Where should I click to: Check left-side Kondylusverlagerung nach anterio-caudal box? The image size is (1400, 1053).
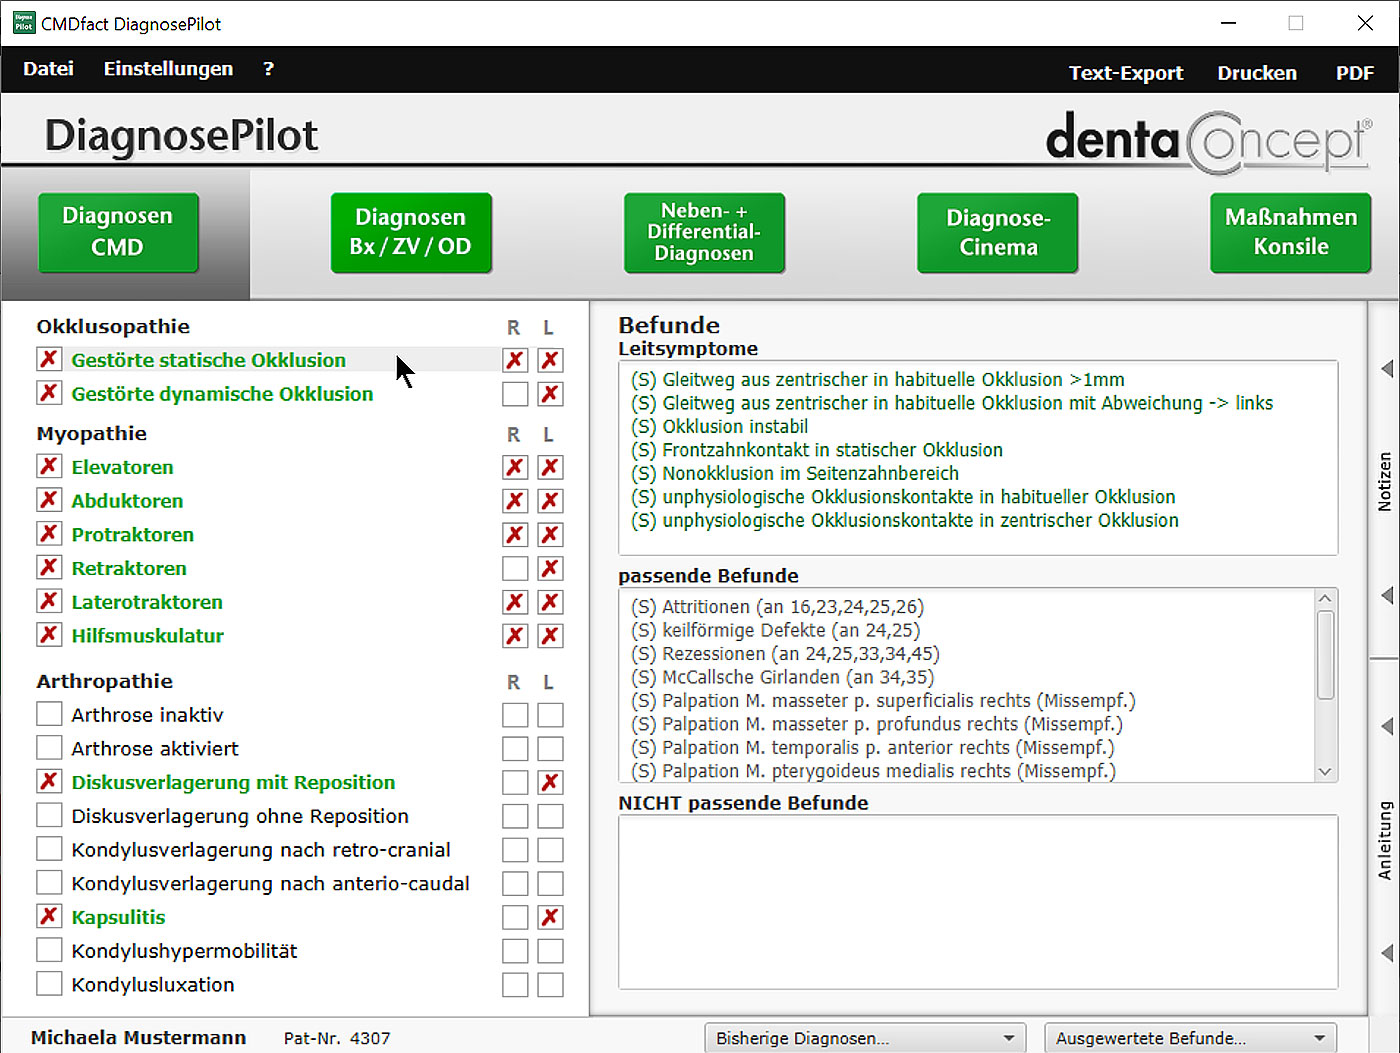point(550,884)
